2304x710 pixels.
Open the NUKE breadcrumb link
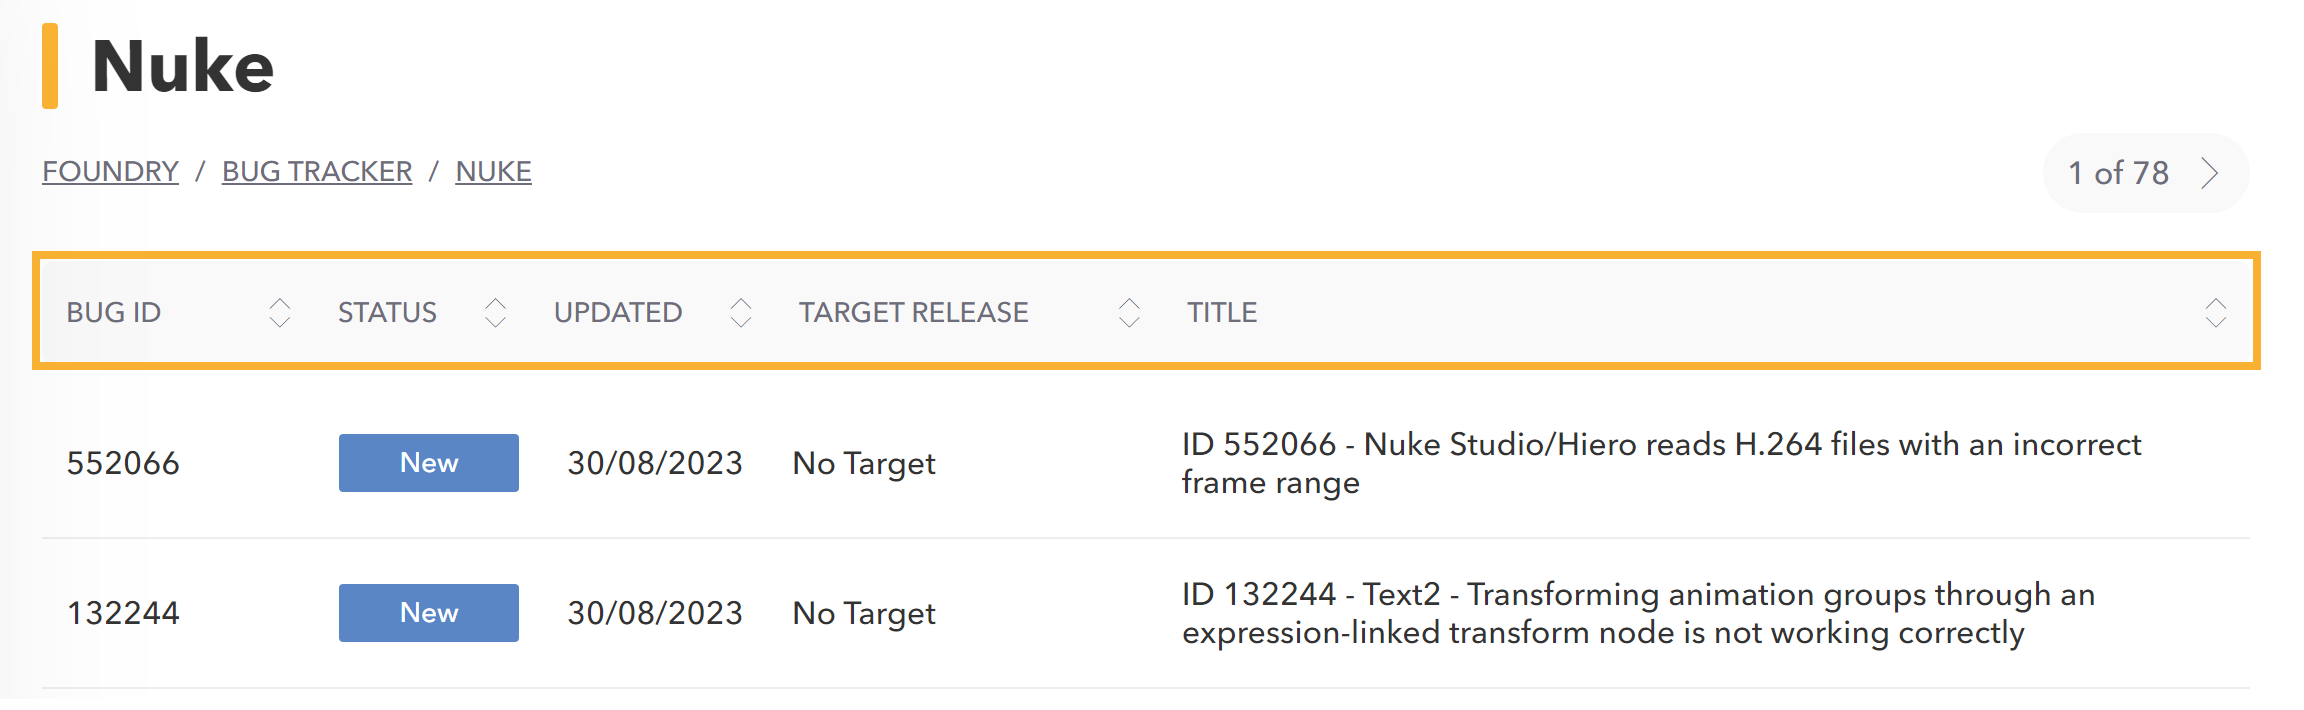(493, 172)
